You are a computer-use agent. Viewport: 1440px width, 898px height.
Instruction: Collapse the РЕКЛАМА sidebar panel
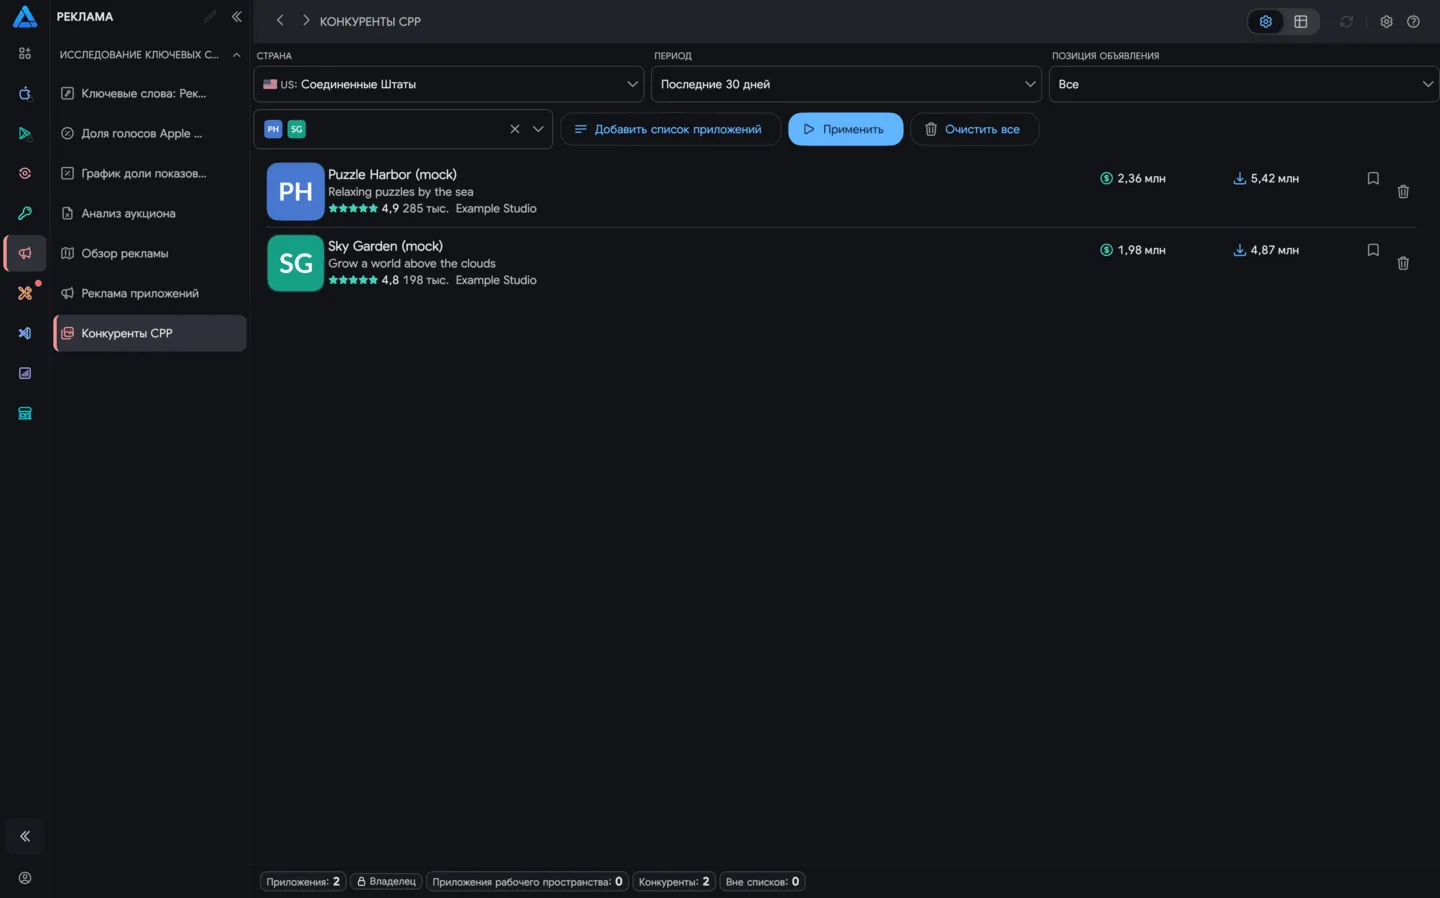click(x=237, y=16)
